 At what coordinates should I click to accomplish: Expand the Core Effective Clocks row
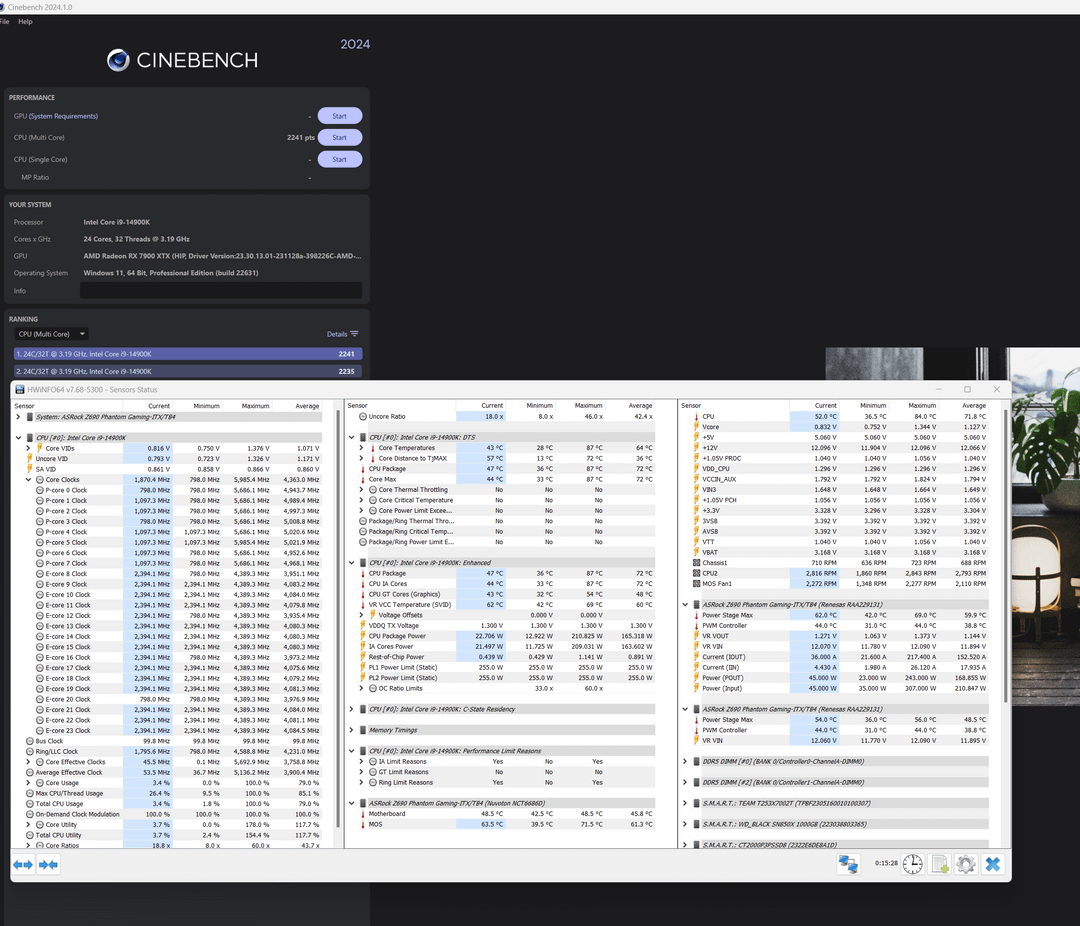point(28,762)
